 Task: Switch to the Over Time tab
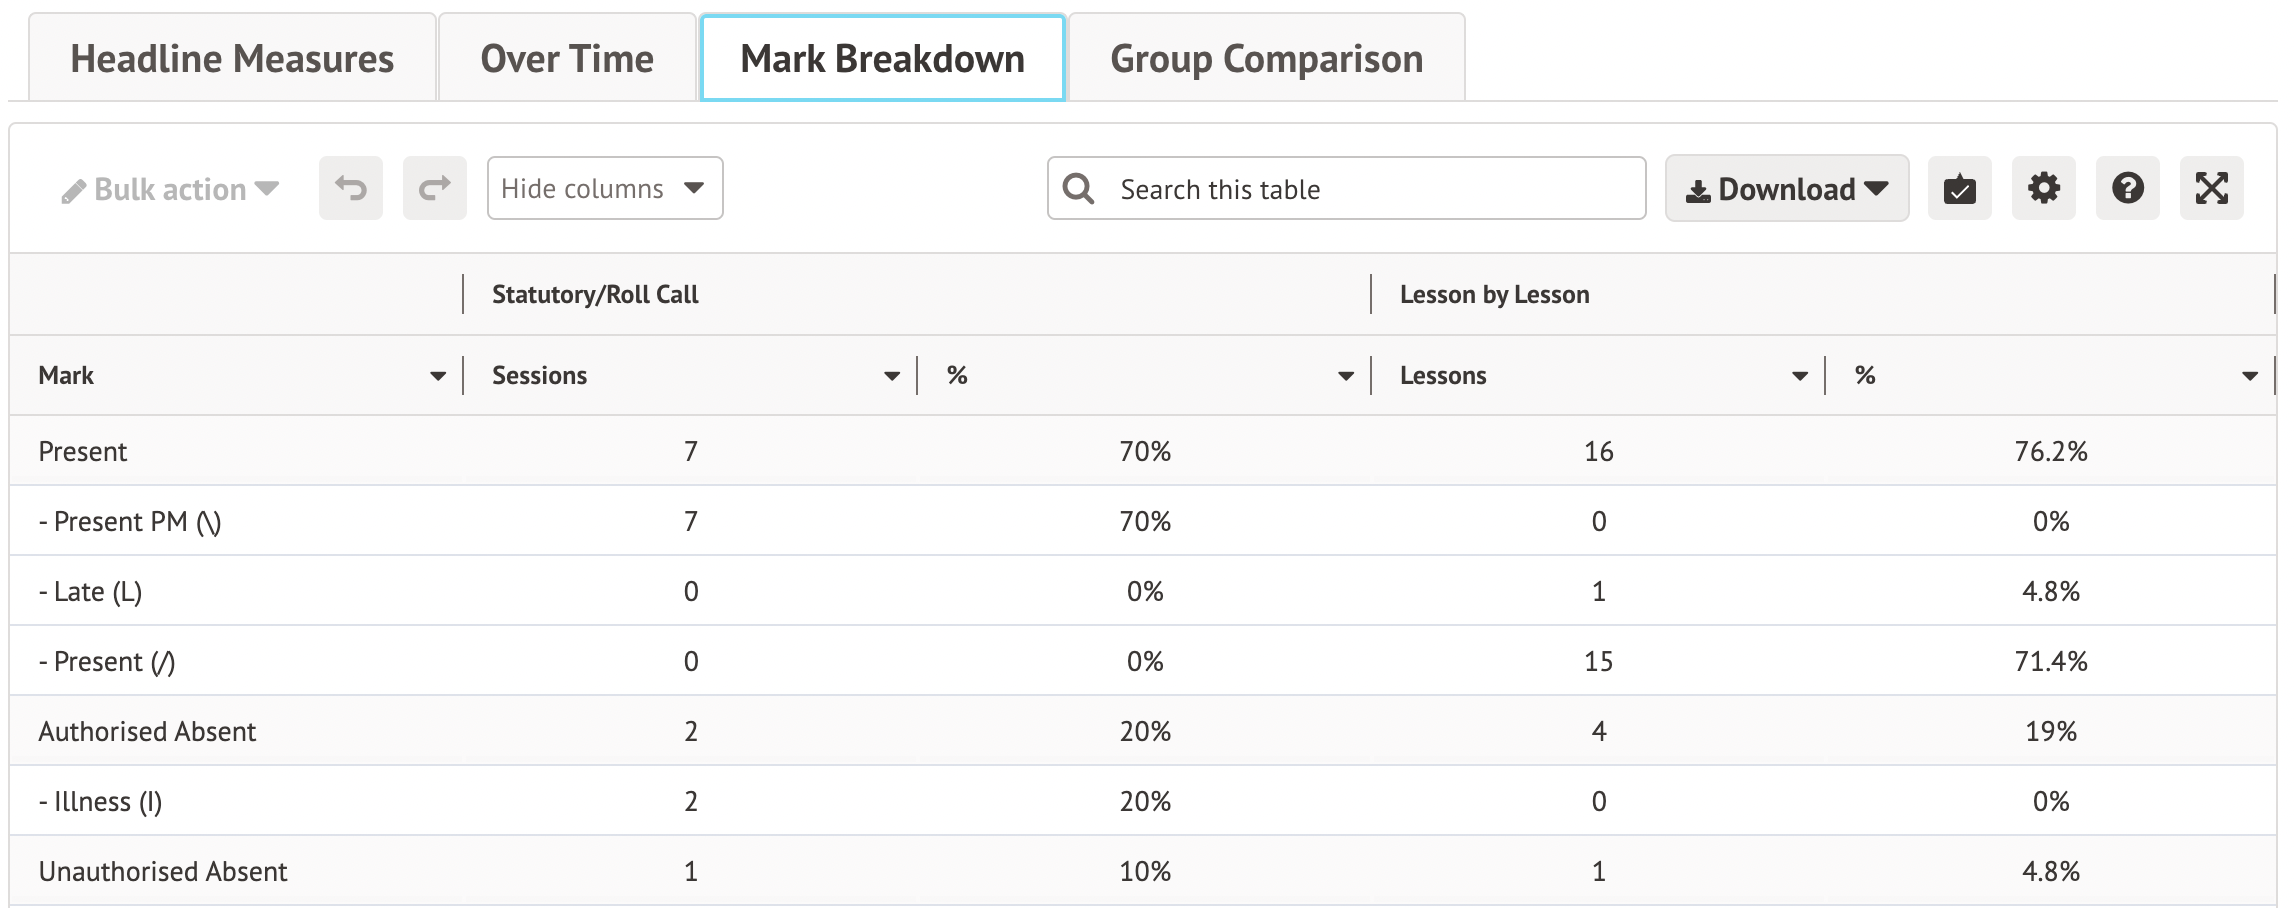pyautogui.click(x=567, y=58)
